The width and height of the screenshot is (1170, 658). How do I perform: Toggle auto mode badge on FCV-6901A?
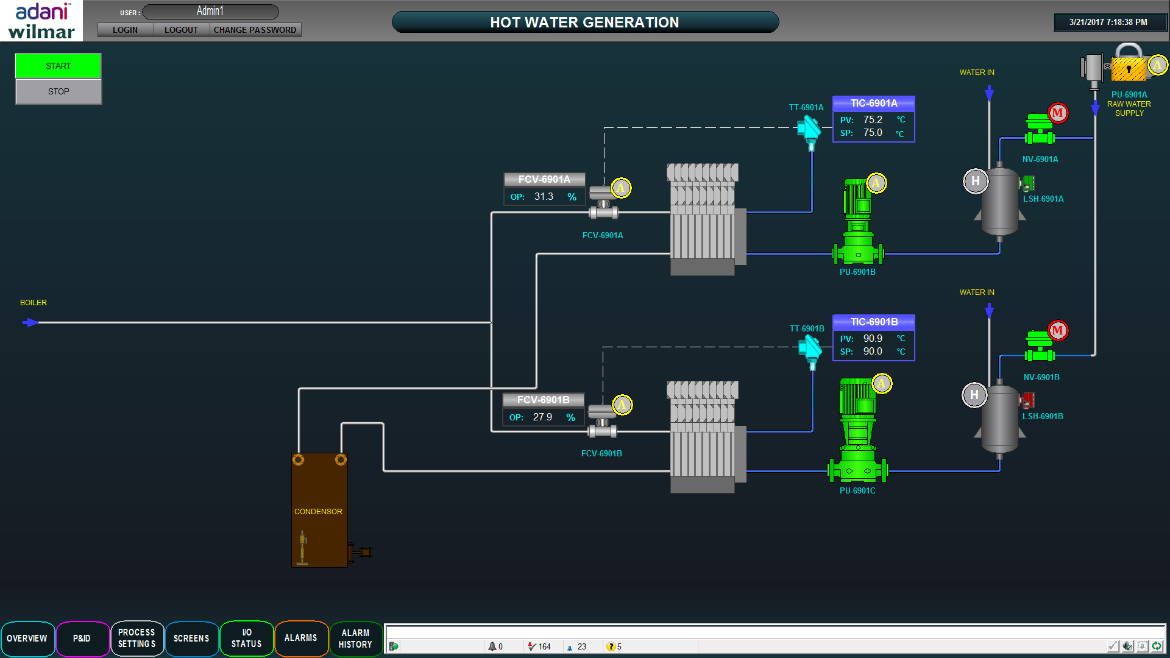pos(620,187)
